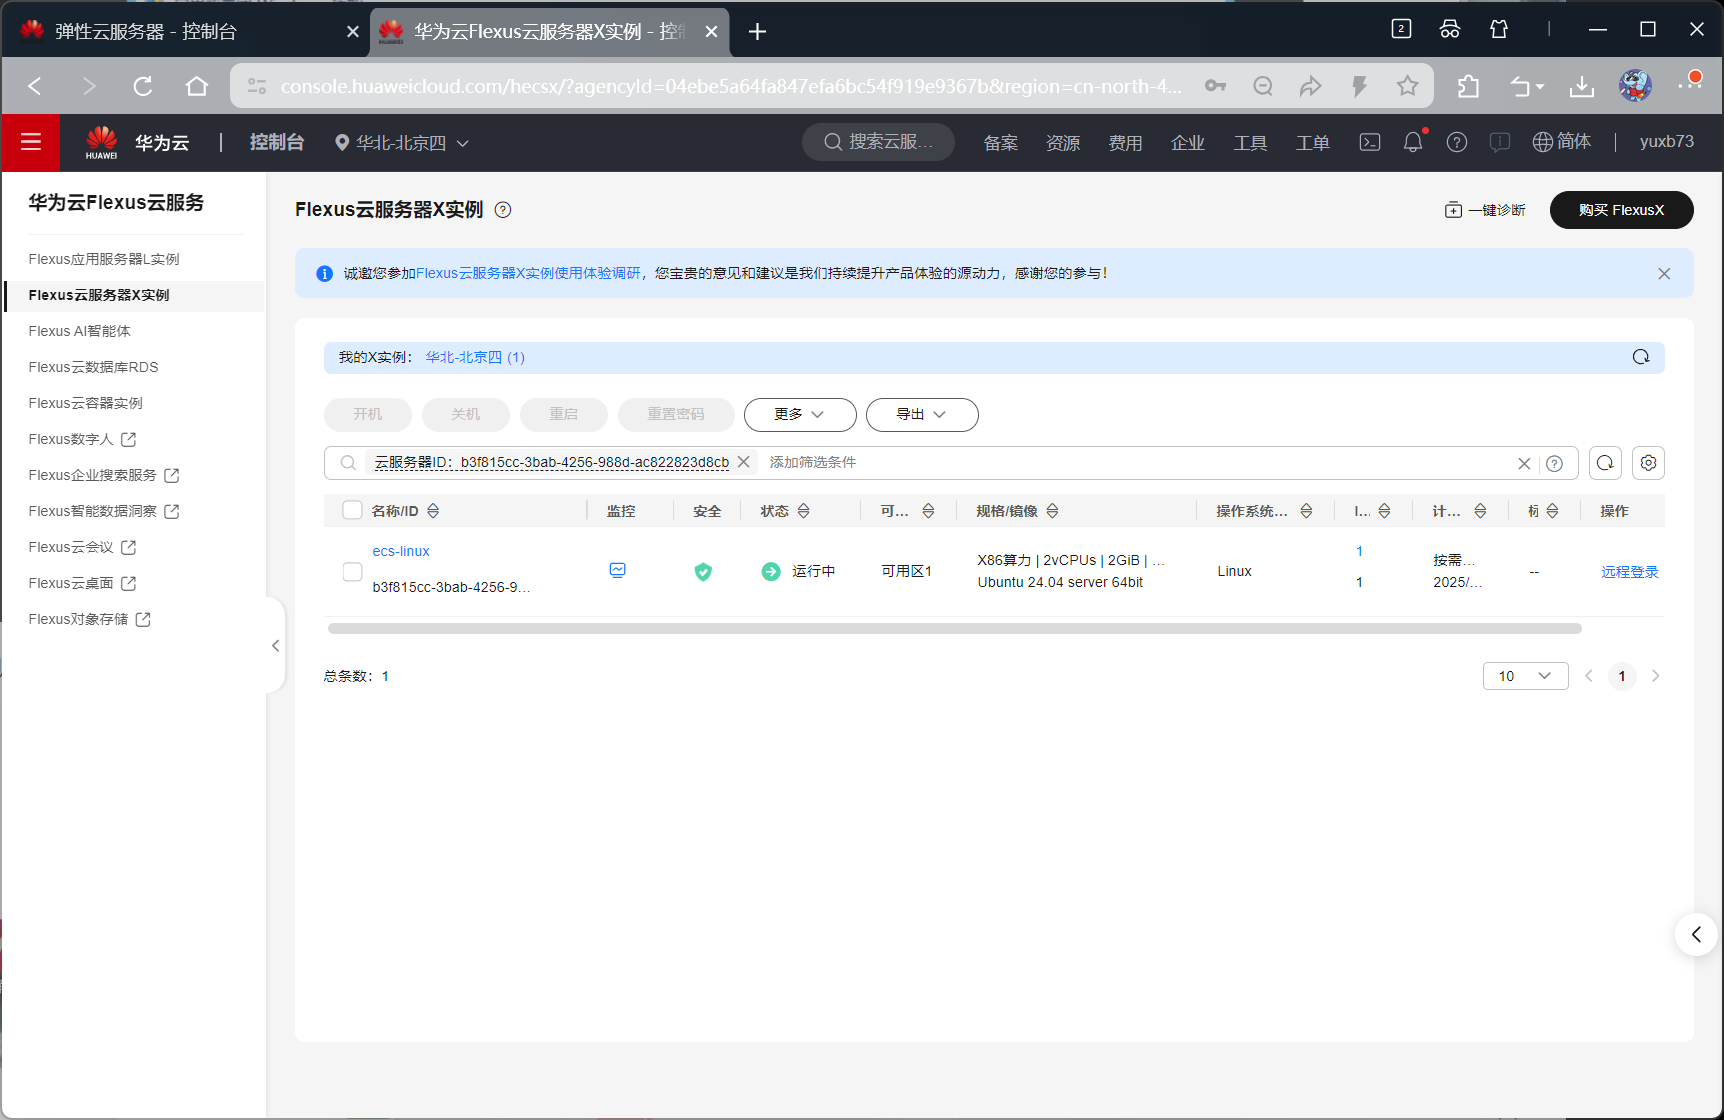This screenshot has height=1120, width=1724.
Task: Click the 搜索云服务 search box
Action: point(878,142)
